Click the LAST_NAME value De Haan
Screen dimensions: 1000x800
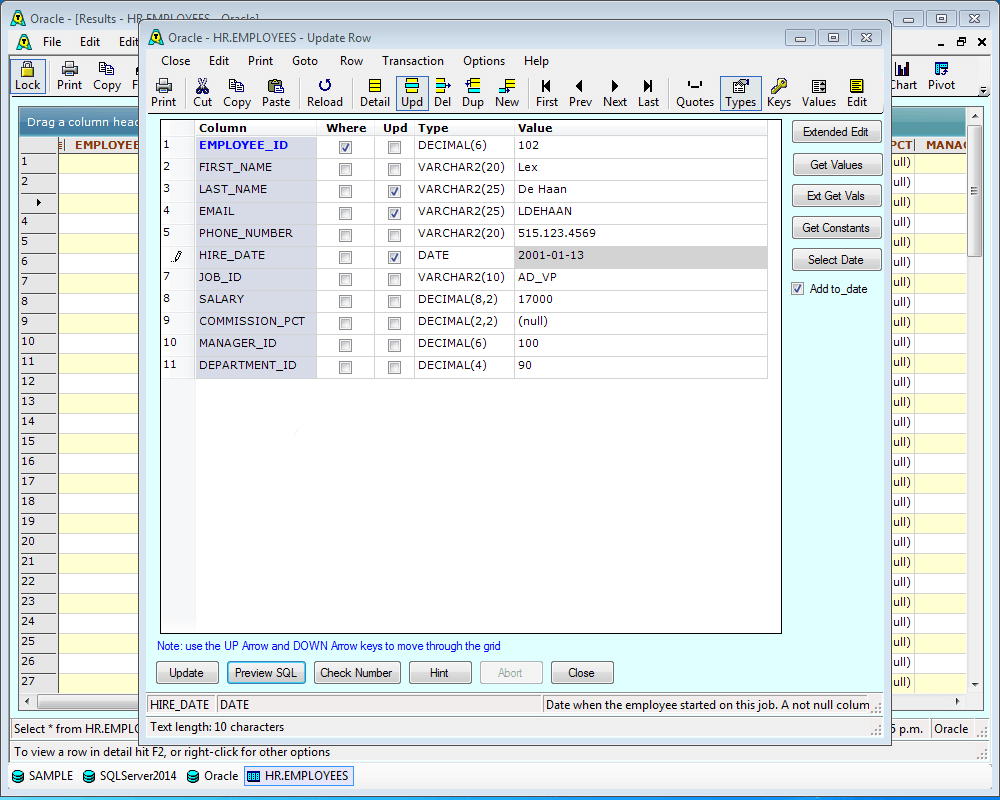pyautogui.click(x=640, y=189)
